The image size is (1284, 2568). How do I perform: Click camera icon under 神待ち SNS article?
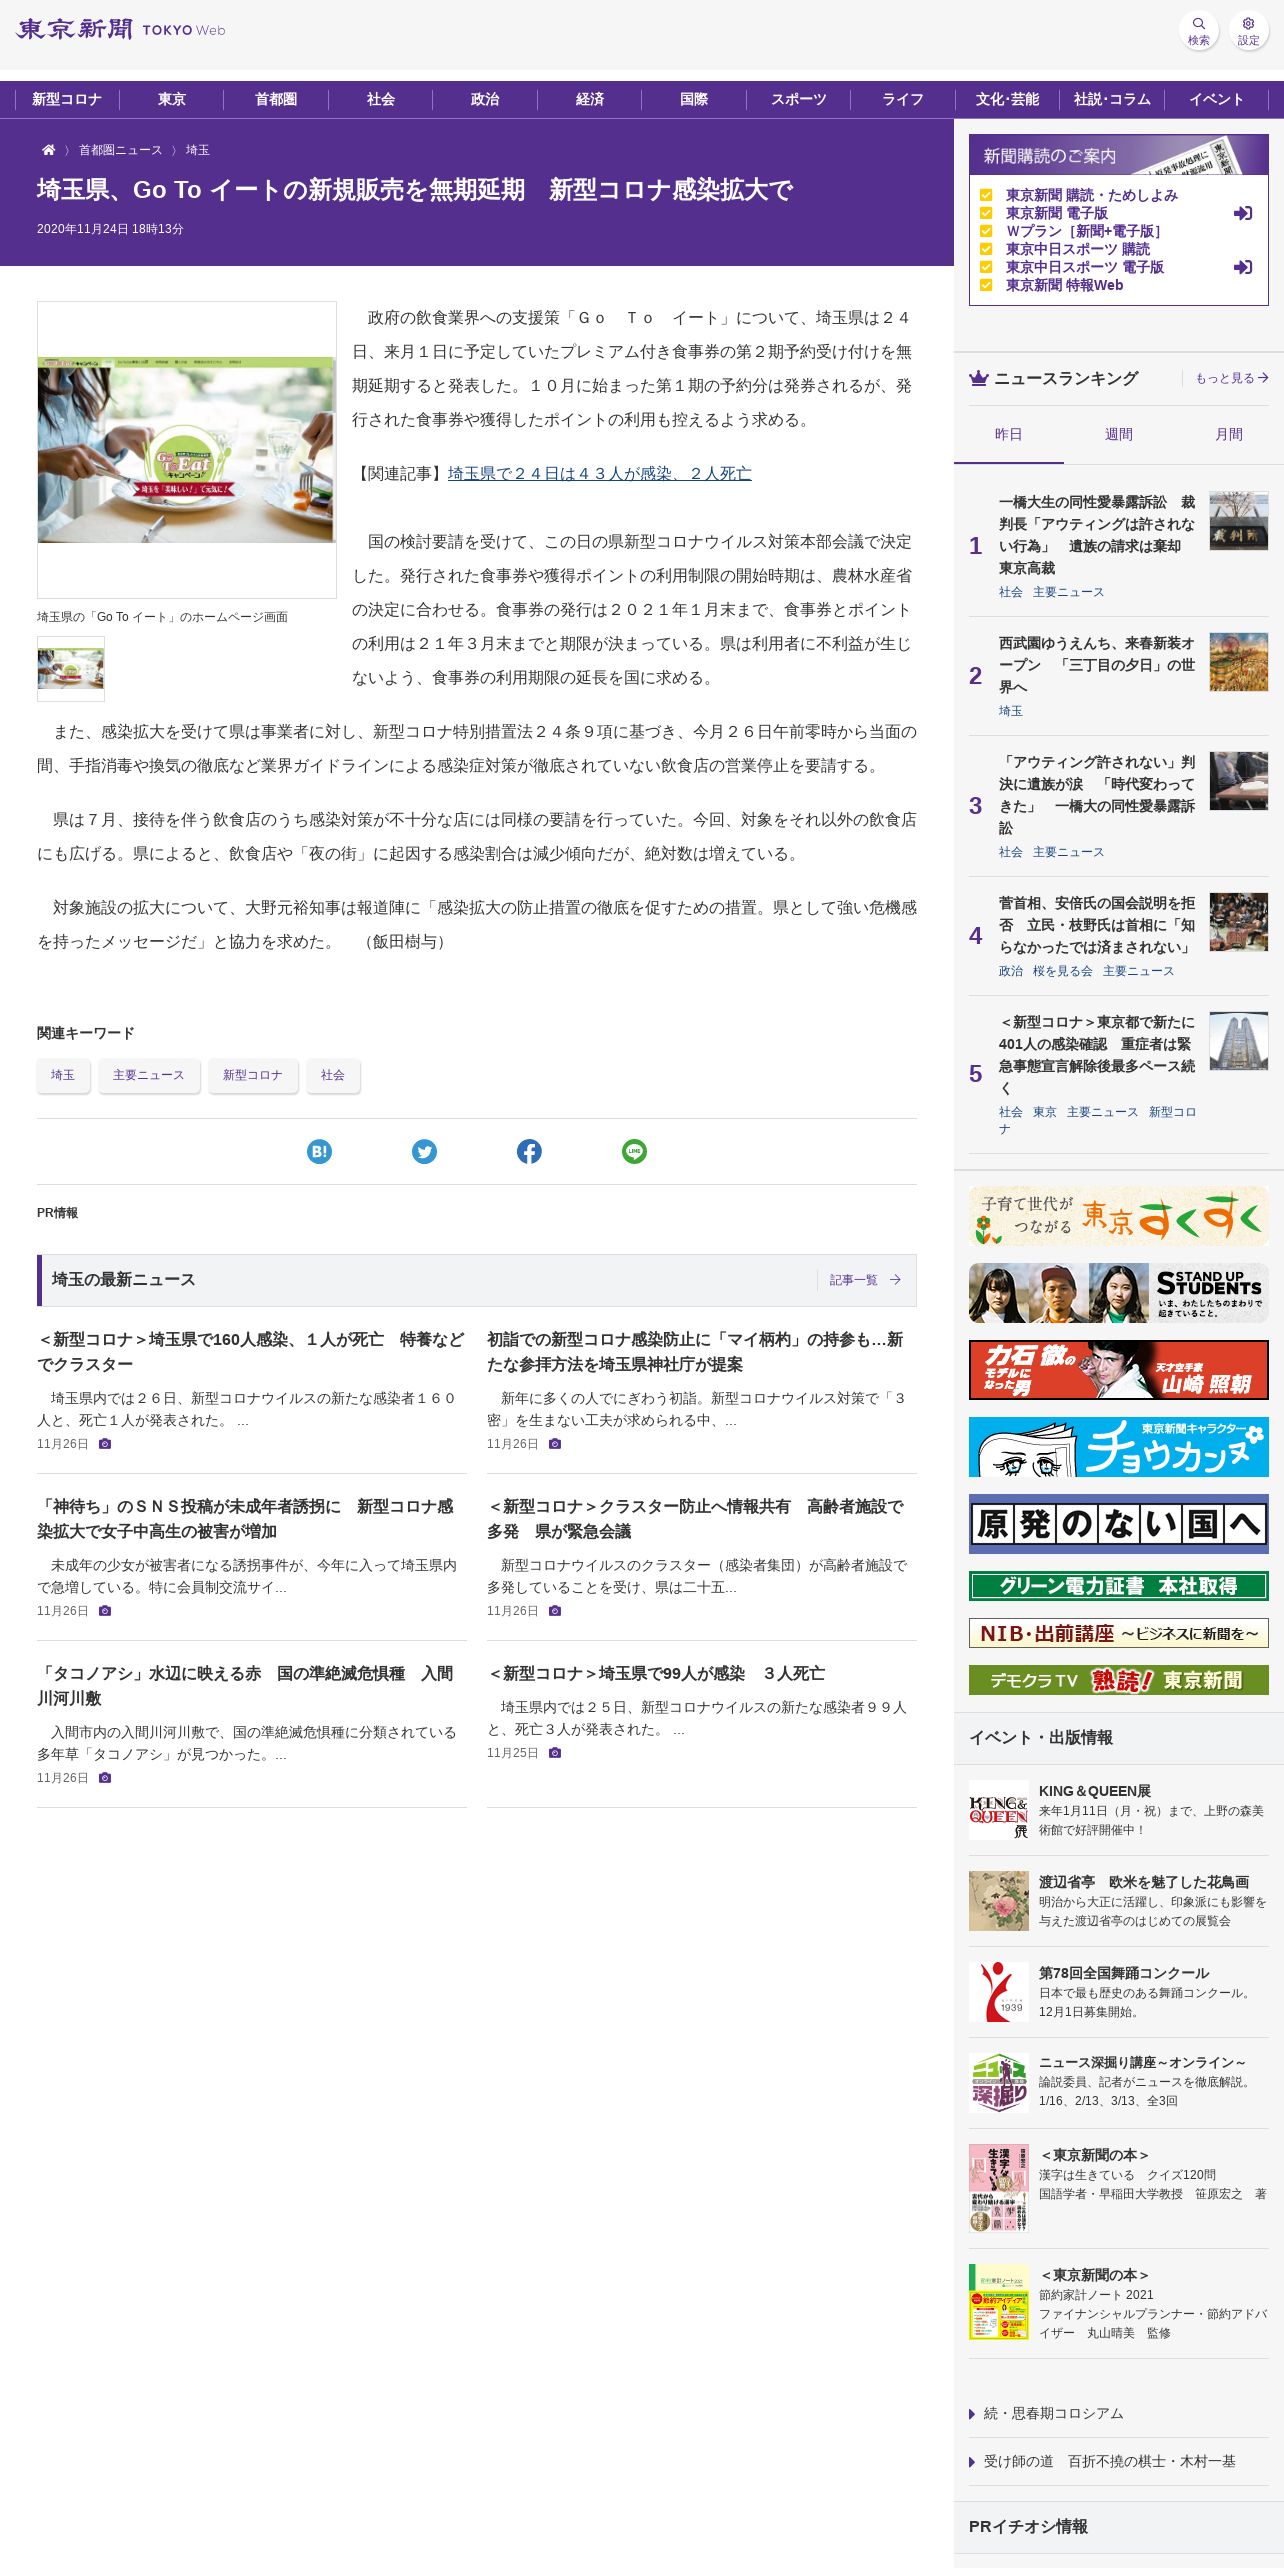coord(105,1611)
